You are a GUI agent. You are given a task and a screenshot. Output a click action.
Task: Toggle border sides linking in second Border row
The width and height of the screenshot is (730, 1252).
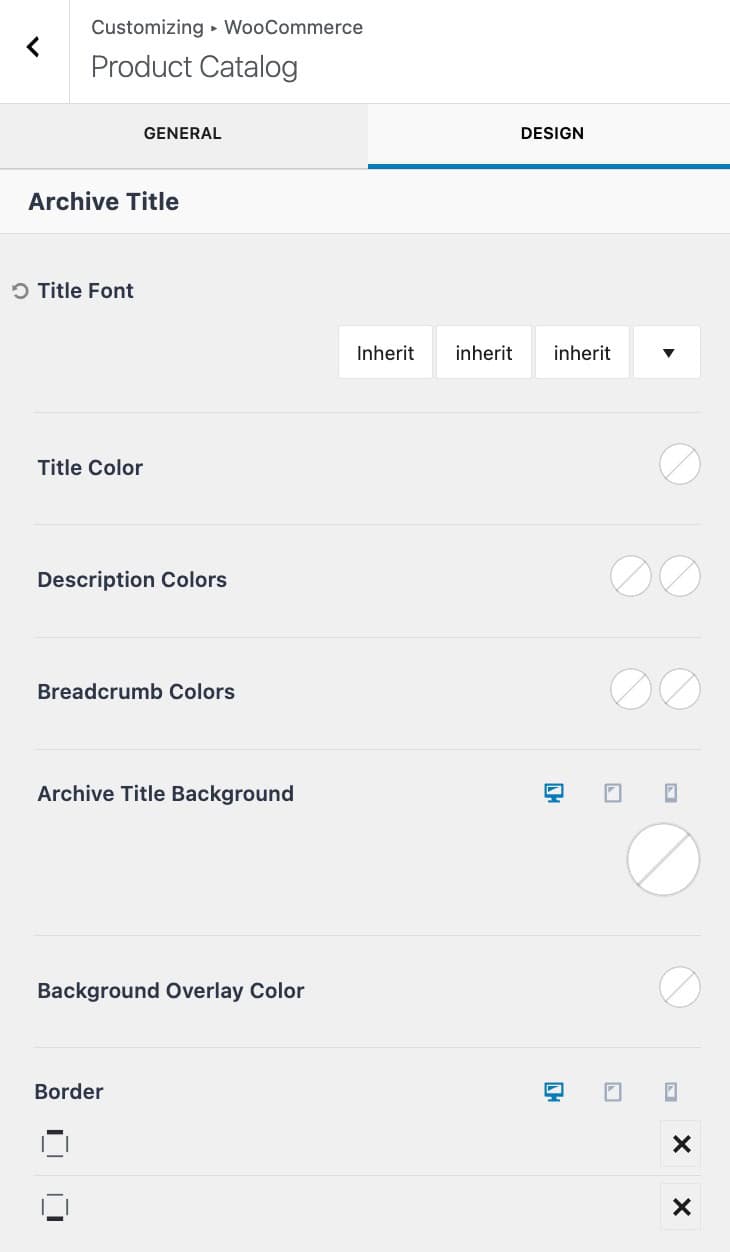(54, 1206)
